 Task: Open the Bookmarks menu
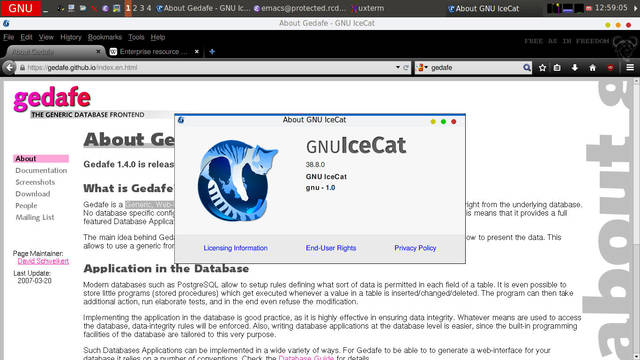[x=104, y=37]
